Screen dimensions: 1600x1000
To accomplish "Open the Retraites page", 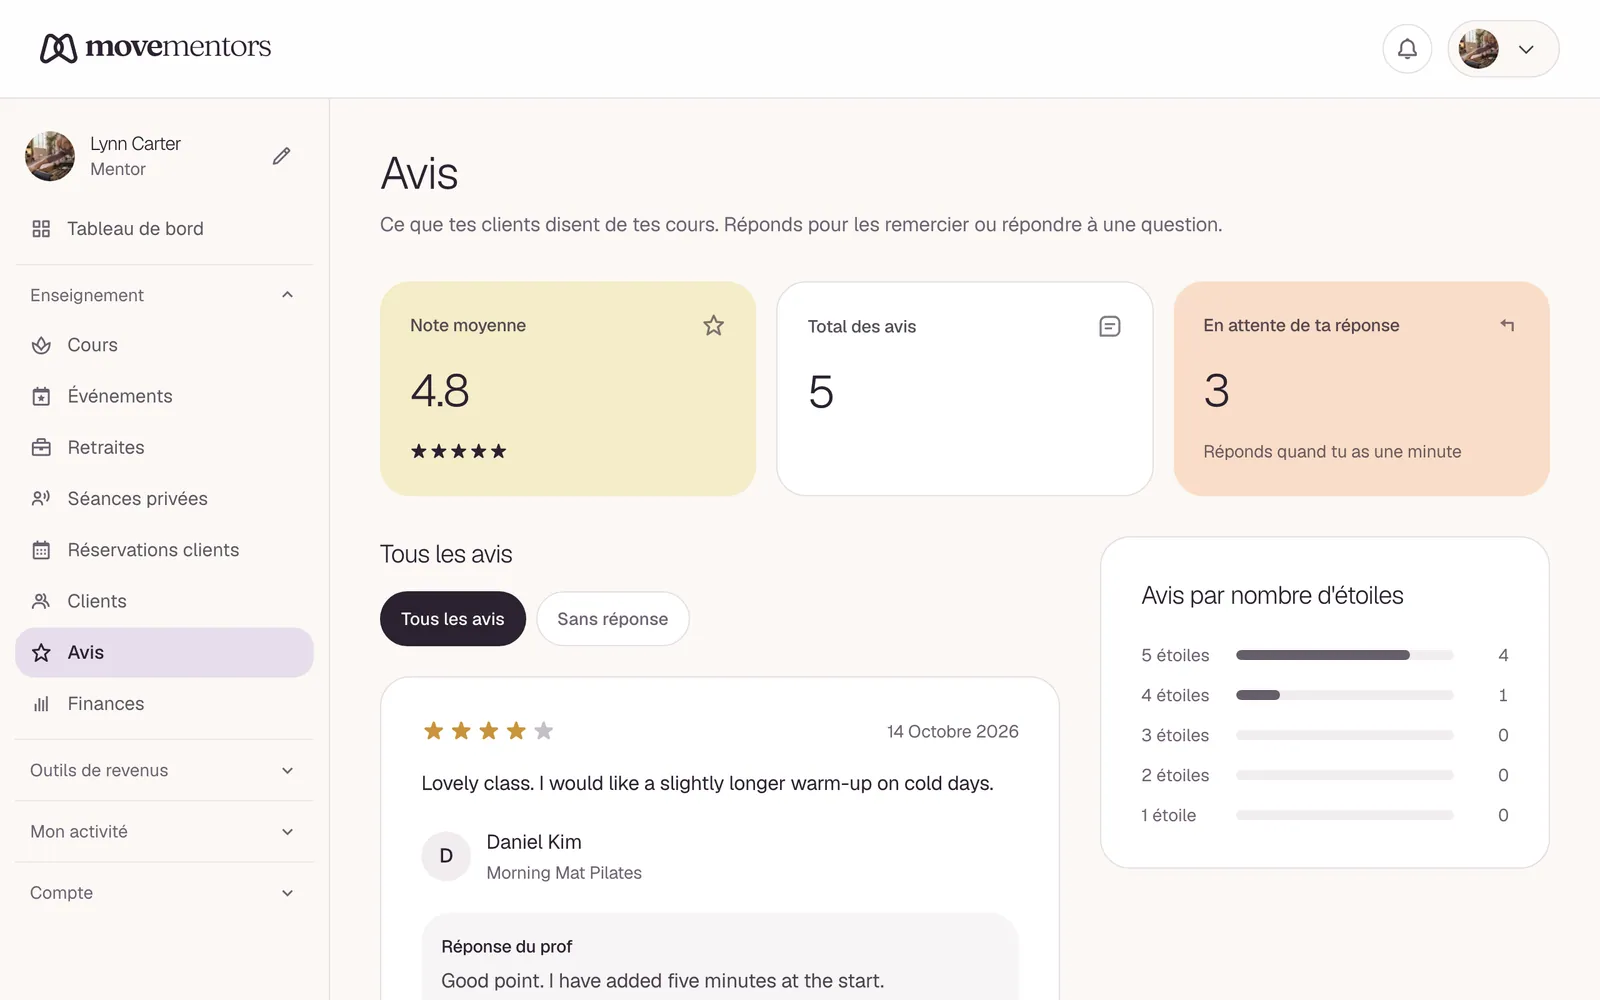I will click(164, 448).
